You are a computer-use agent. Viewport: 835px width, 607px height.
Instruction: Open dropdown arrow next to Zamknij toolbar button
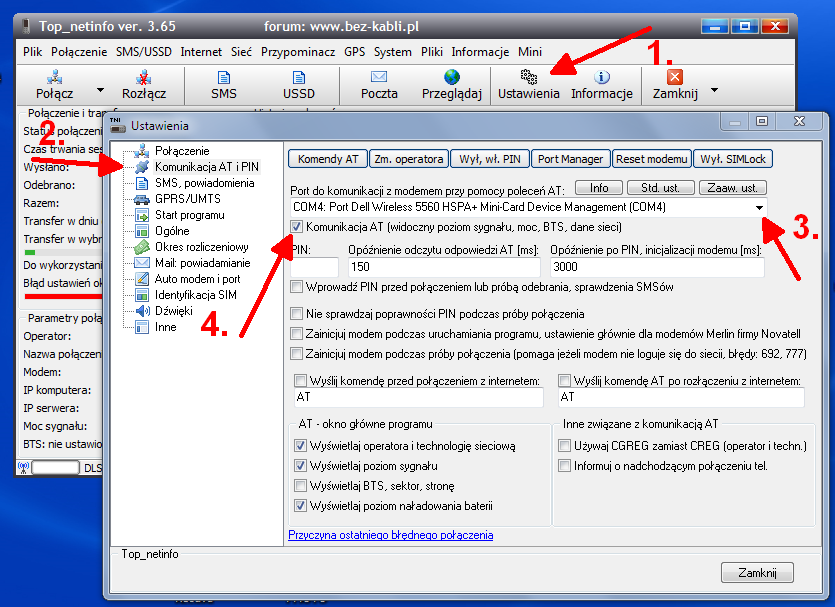click(714, 89)
